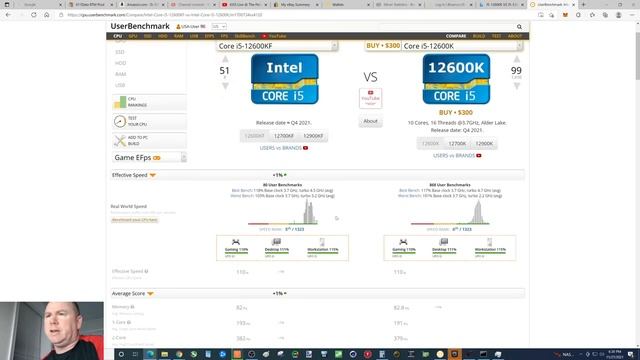Select the 12900K variant button
This screenshot has width=640, height=360.
(x=484, y=144)
